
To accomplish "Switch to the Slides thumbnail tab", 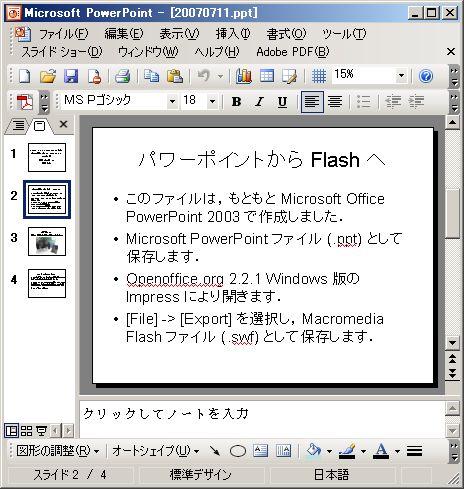I will pyautogui.click(x=39, y=126).
